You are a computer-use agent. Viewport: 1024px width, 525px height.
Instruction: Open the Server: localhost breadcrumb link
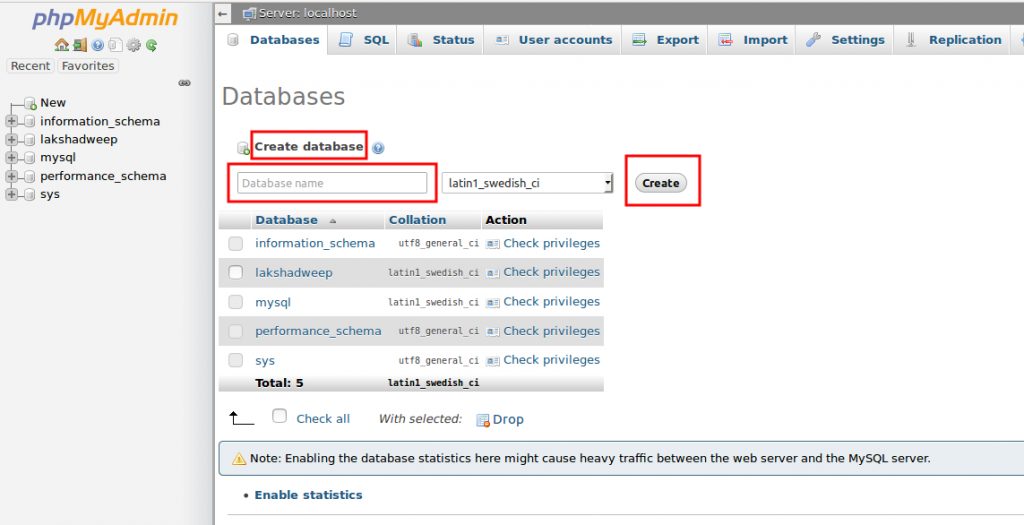tap(308, 13)
